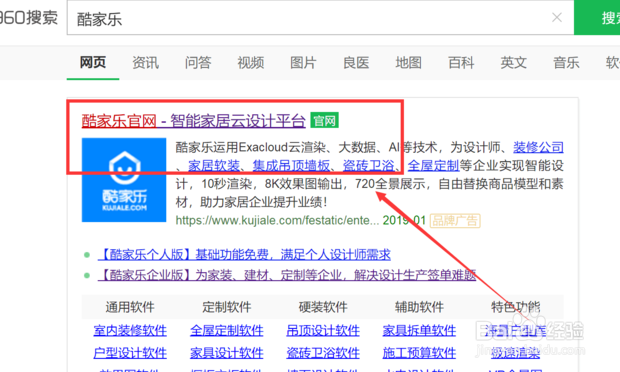Switch to the 百科 tab
Screen dimensions: 620x372
(461, 62)
